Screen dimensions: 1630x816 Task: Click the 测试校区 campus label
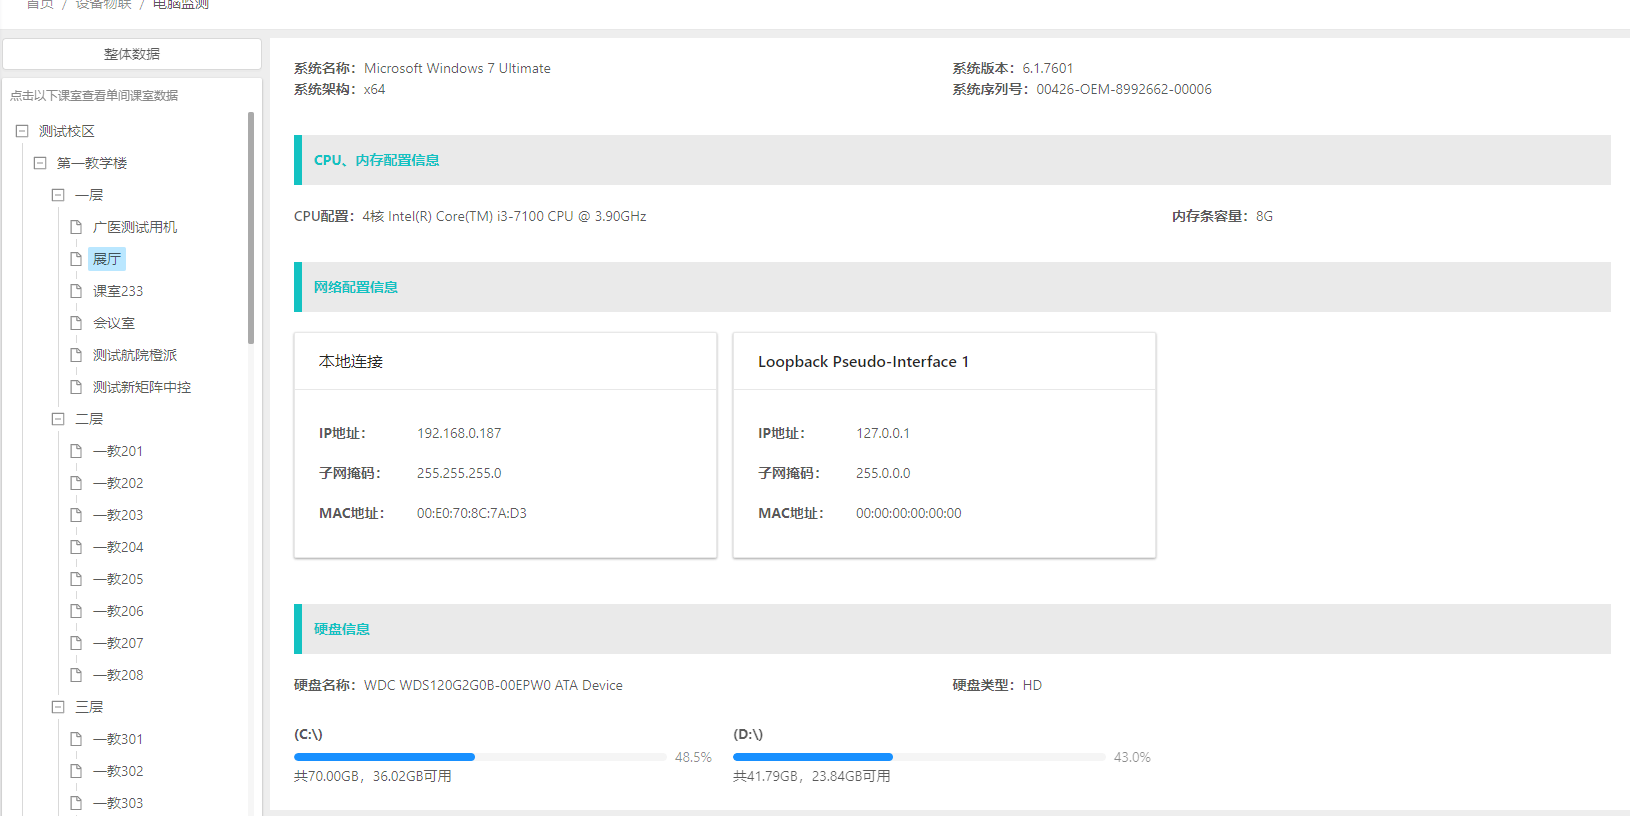[67, 131]
